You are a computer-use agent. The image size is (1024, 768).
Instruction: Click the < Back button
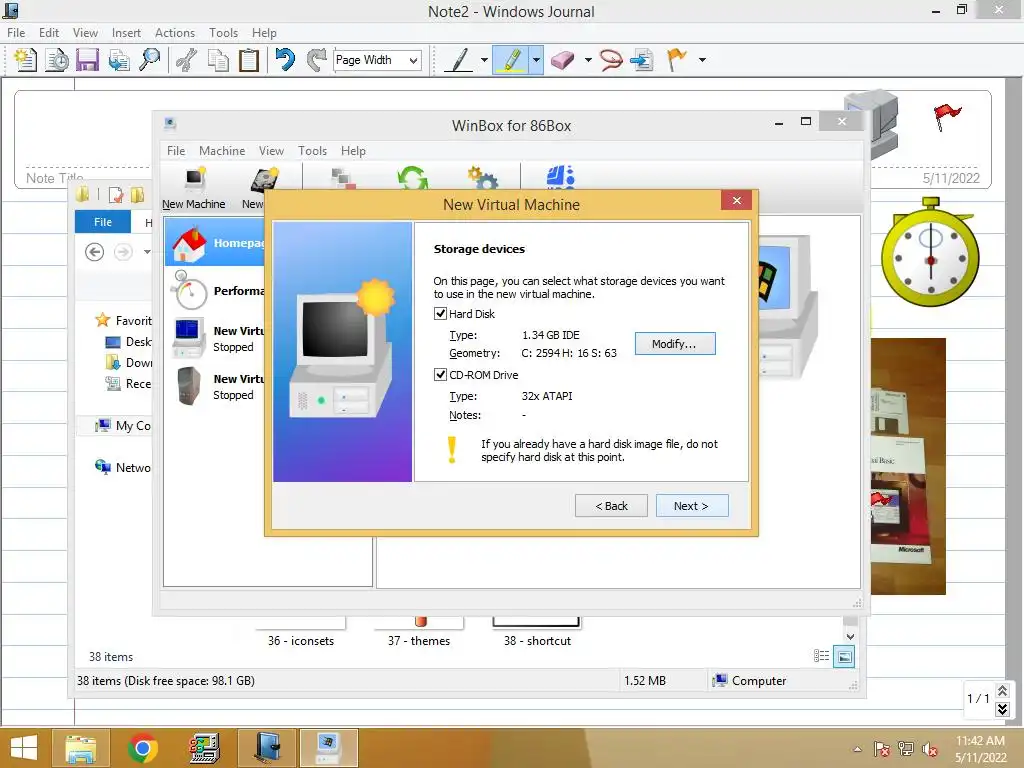click(x=611, y=505)
